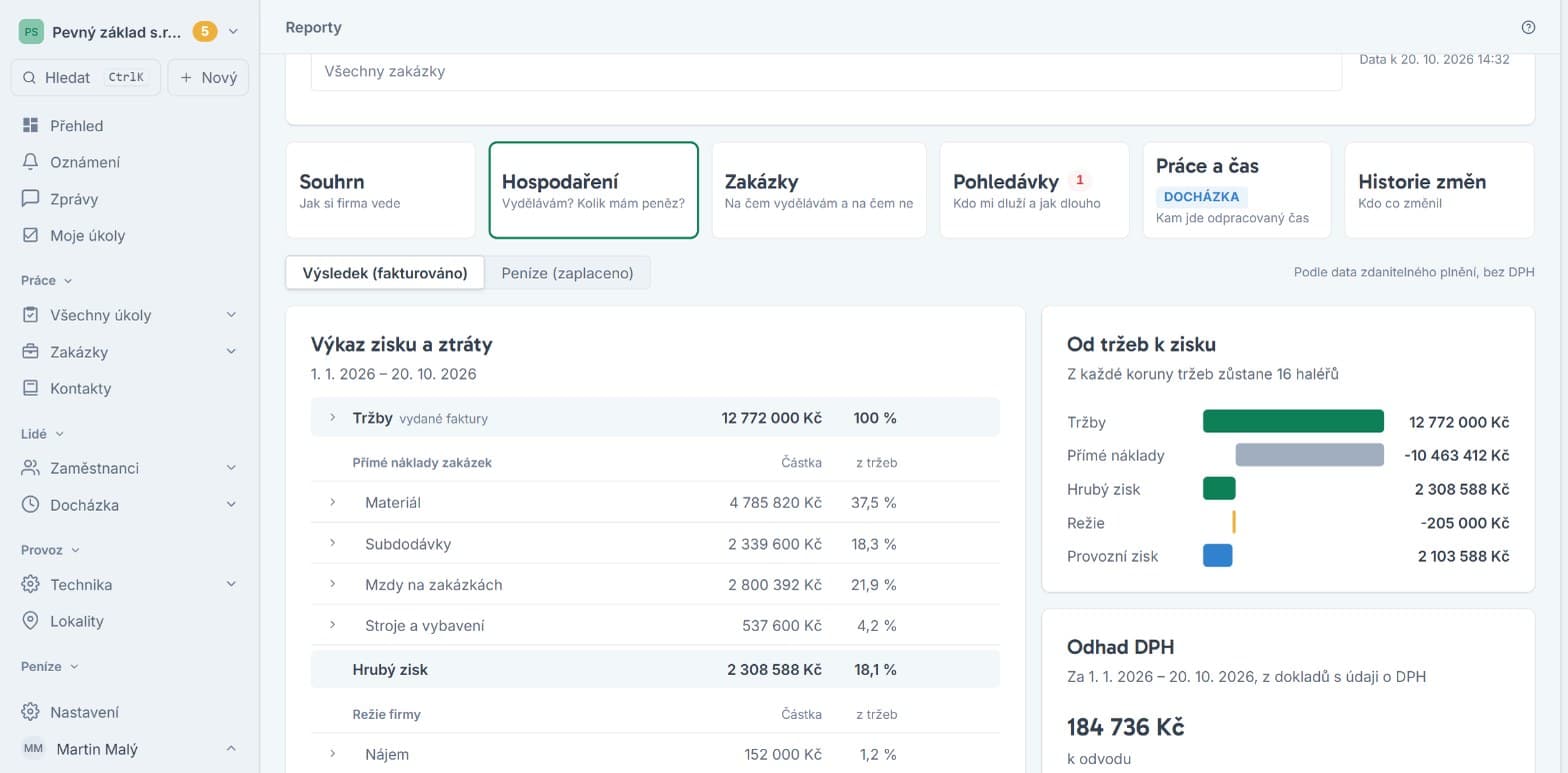The width and height of the screenshot is (1568, 773).
Task: Click the Hrubý zisk 2 308 588 Kč value
Action: tap(774, 669)
